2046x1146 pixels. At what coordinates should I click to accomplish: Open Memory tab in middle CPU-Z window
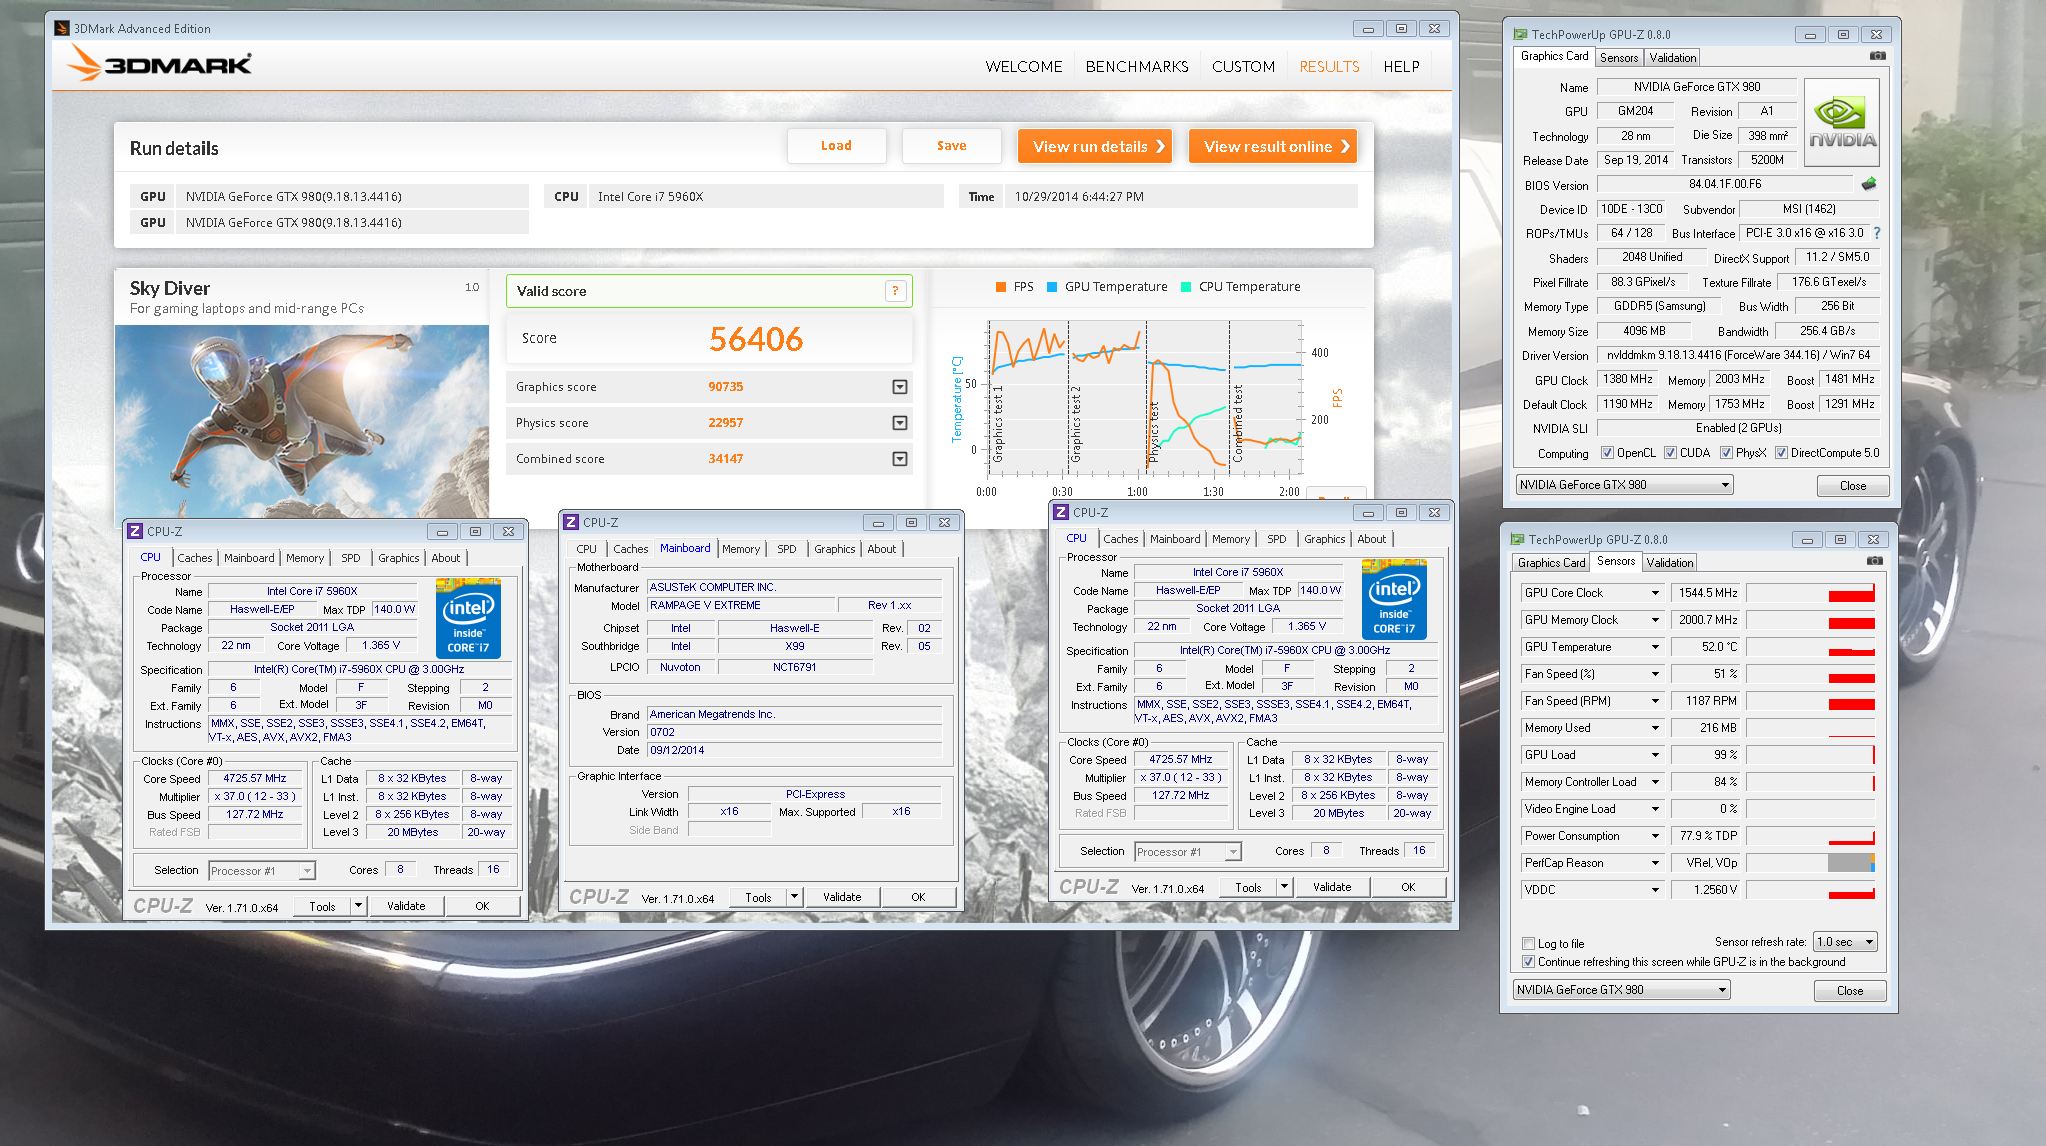[x=740, y=549]
